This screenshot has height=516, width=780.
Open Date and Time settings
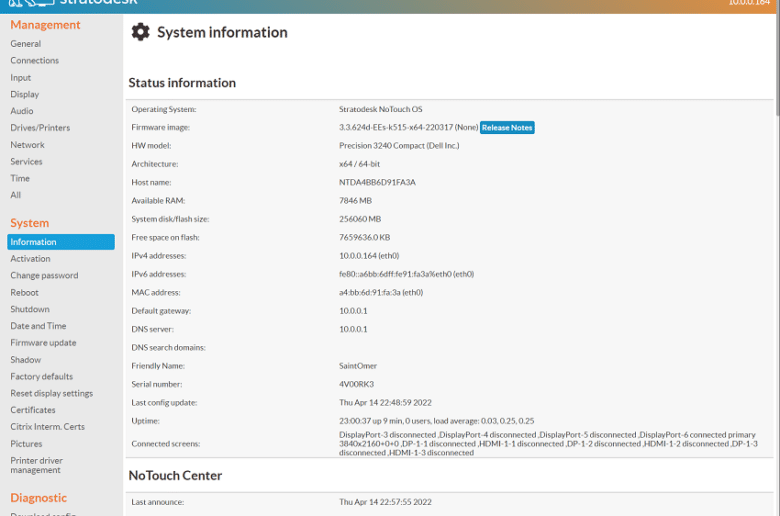tap(38, 326)
